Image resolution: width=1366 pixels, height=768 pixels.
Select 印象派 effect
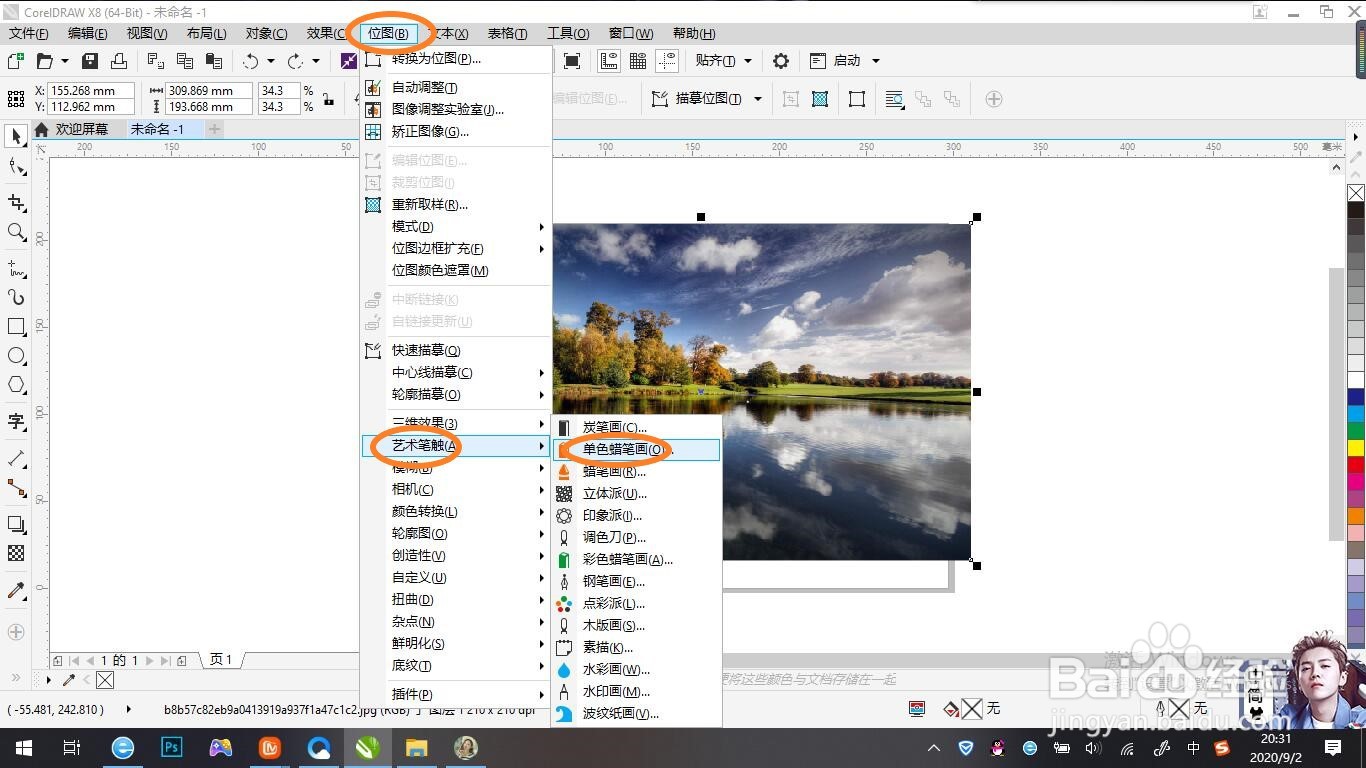click(x=636, y=516)
